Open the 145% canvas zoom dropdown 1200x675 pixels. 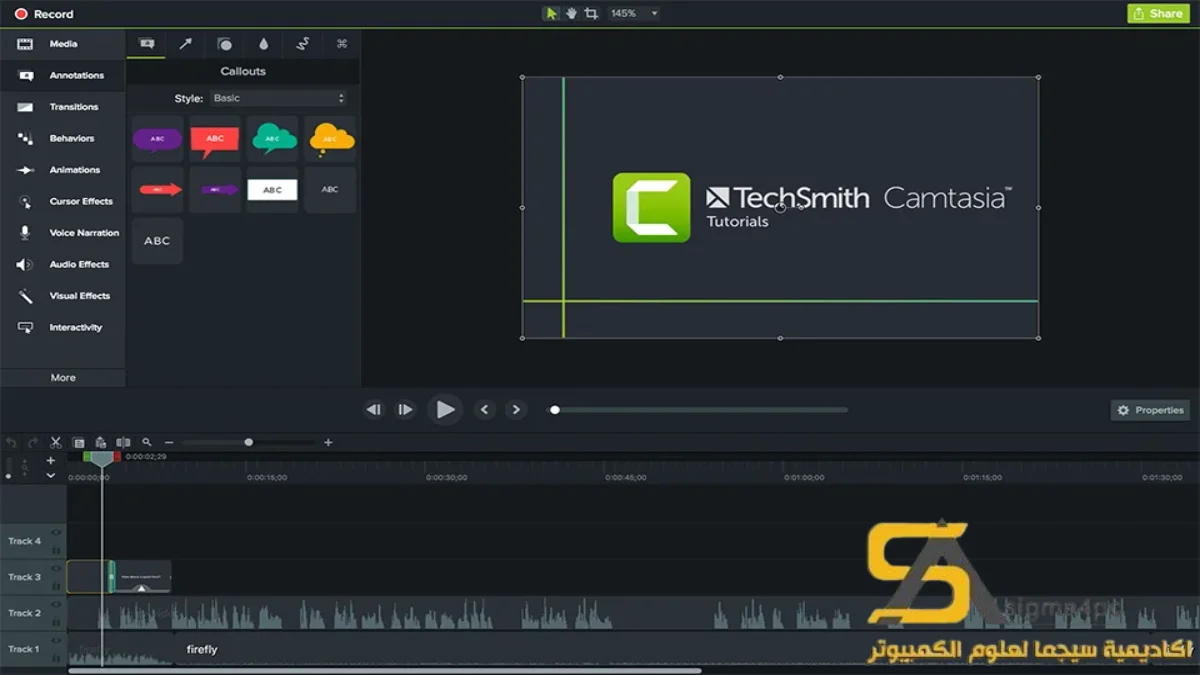[634, 13]
